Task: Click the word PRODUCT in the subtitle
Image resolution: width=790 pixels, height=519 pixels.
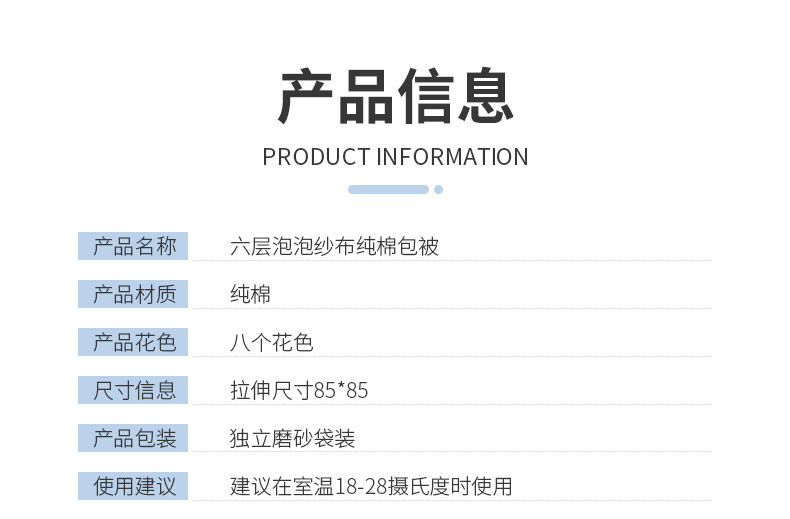Action: pos(316,157)
